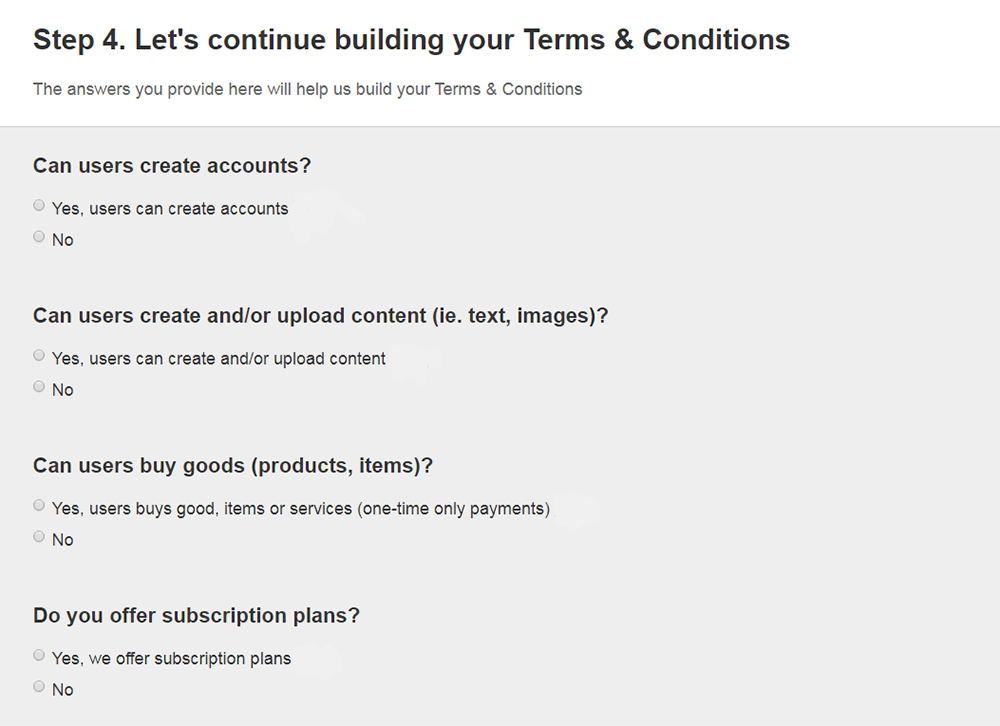Select "No" under the accounts question
1000x726 pixels.
38,236
